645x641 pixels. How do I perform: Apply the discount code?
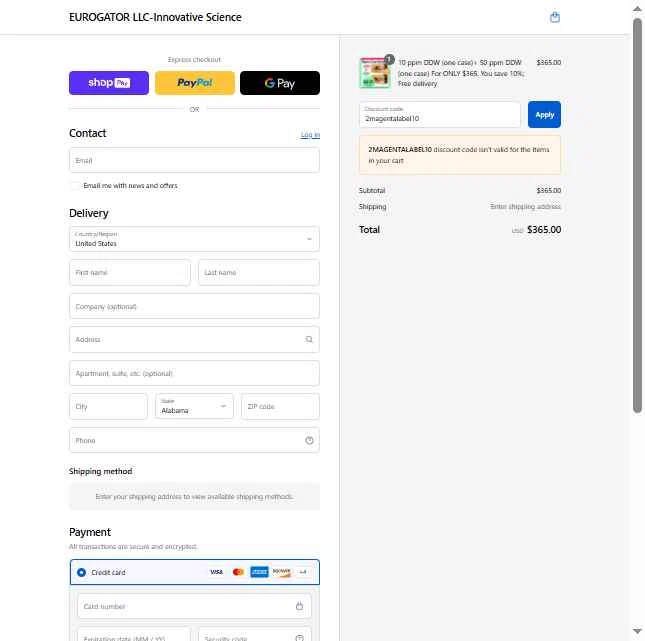(544, 115)
